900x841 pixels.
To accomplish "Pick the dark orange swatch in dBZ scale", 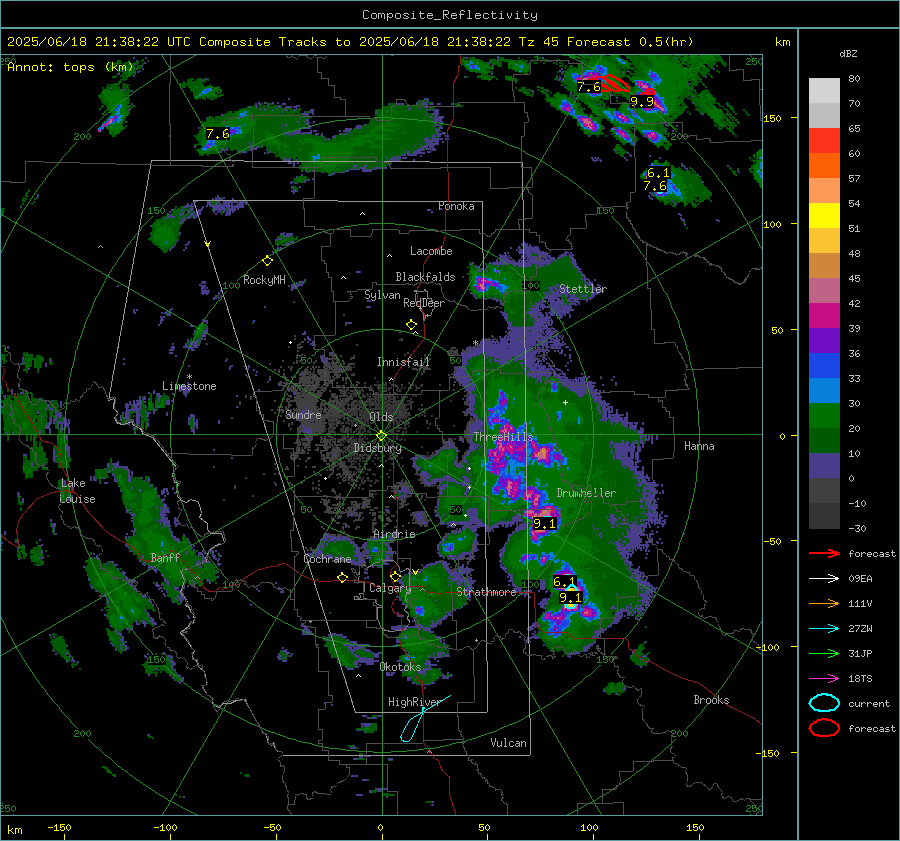I will pyautogui.click(x=824, y=165).
